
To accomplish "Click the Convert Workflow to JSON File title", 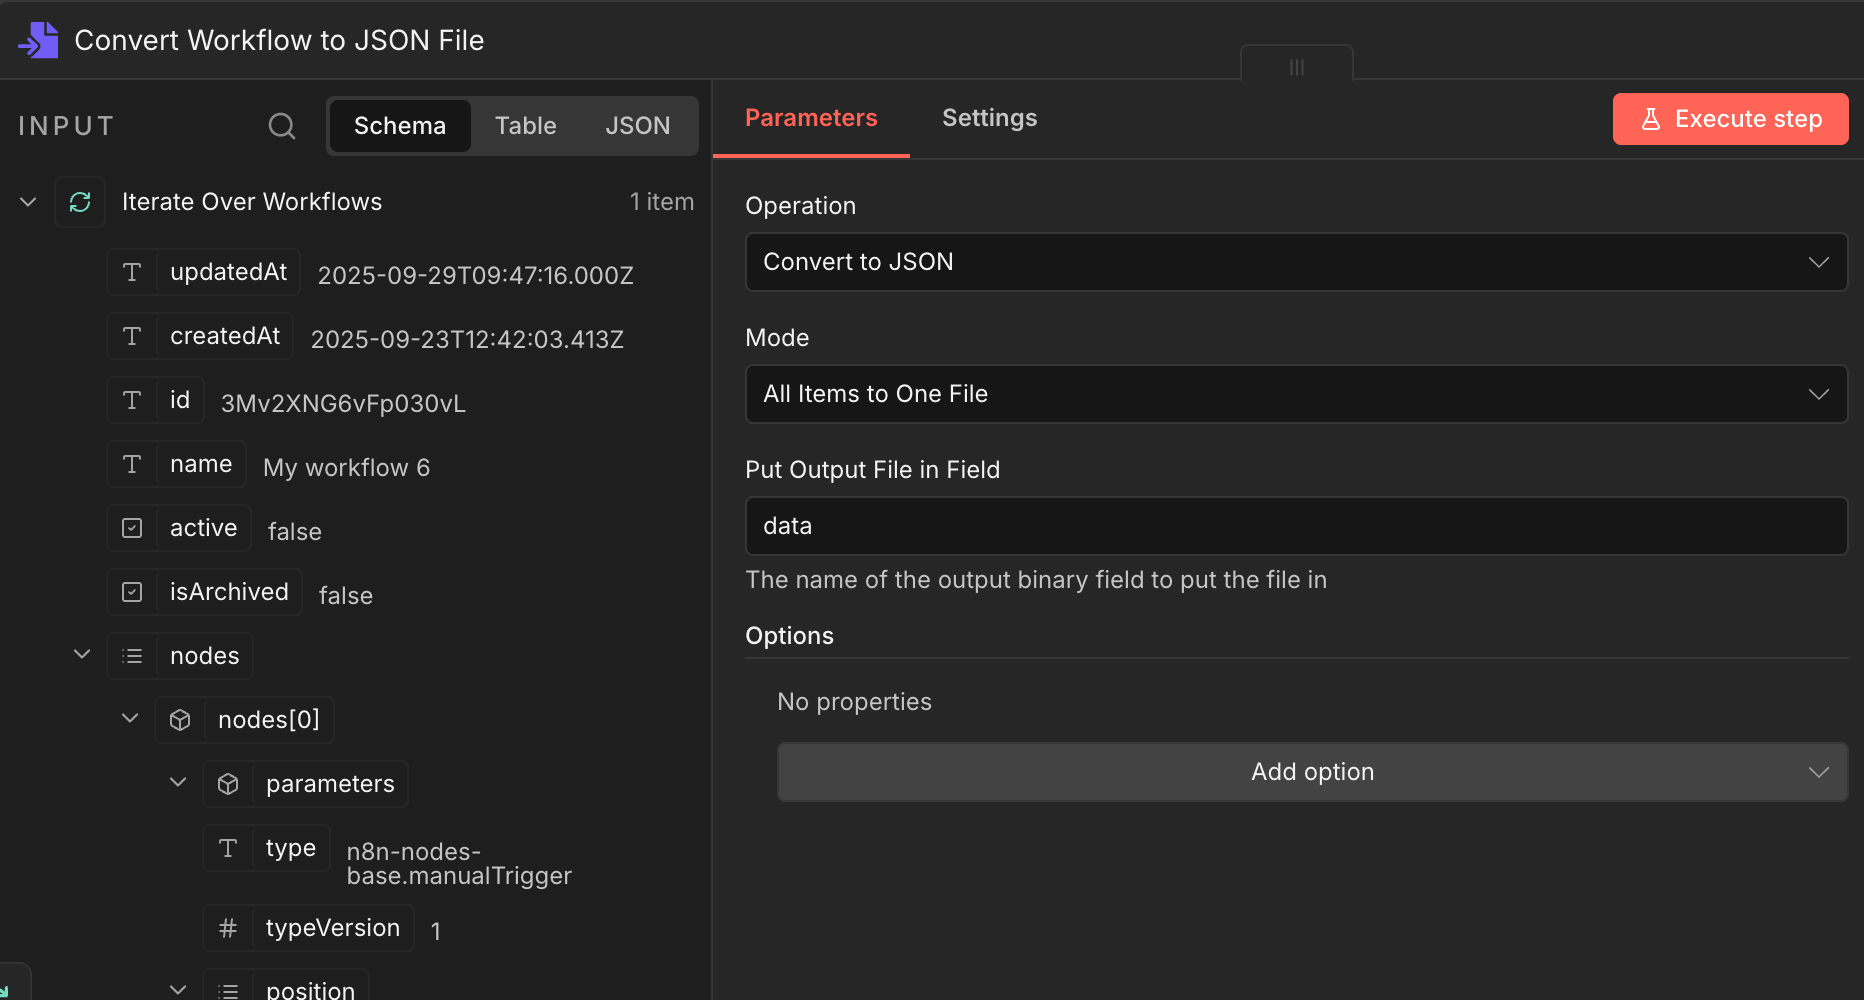I will pos(279,40).
